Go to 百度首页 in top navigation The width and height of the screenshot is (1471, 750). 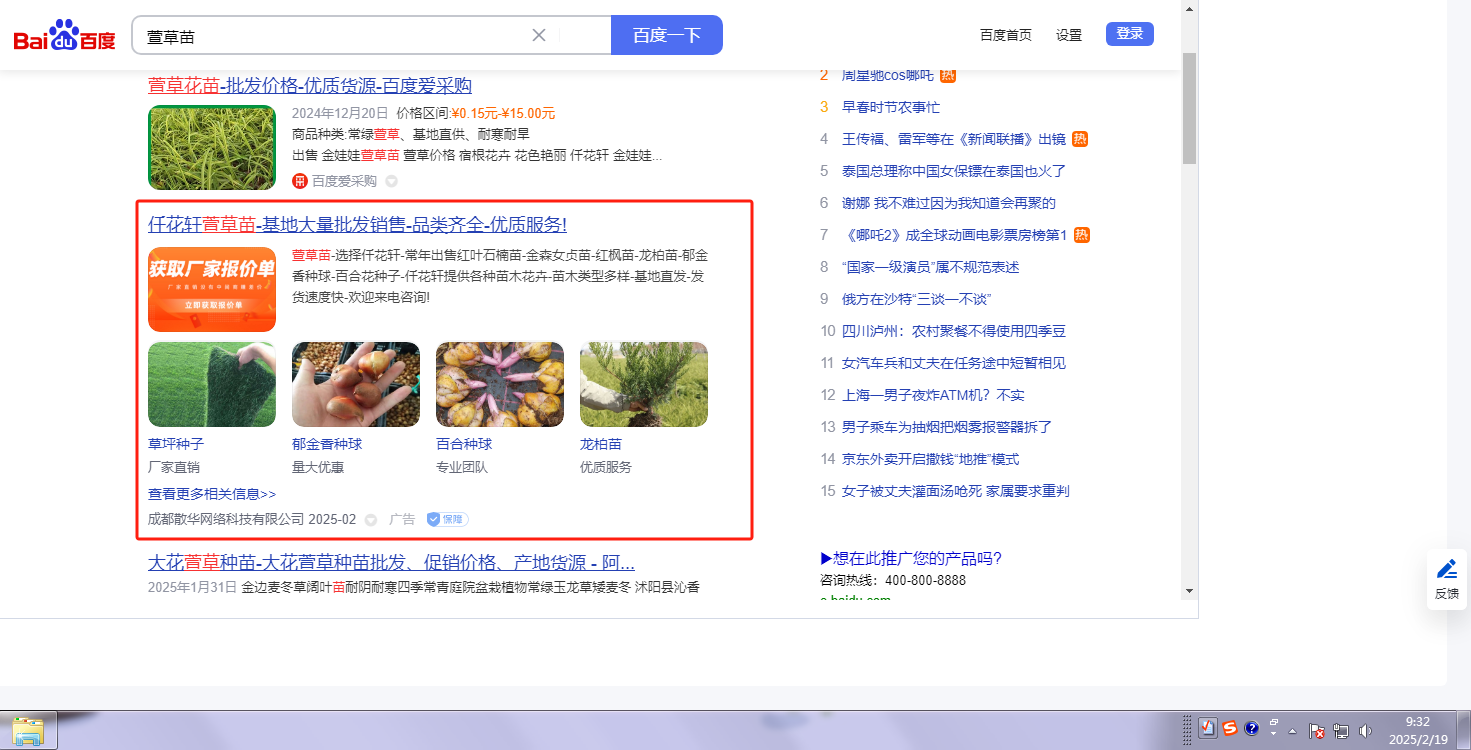point(1005,35)
